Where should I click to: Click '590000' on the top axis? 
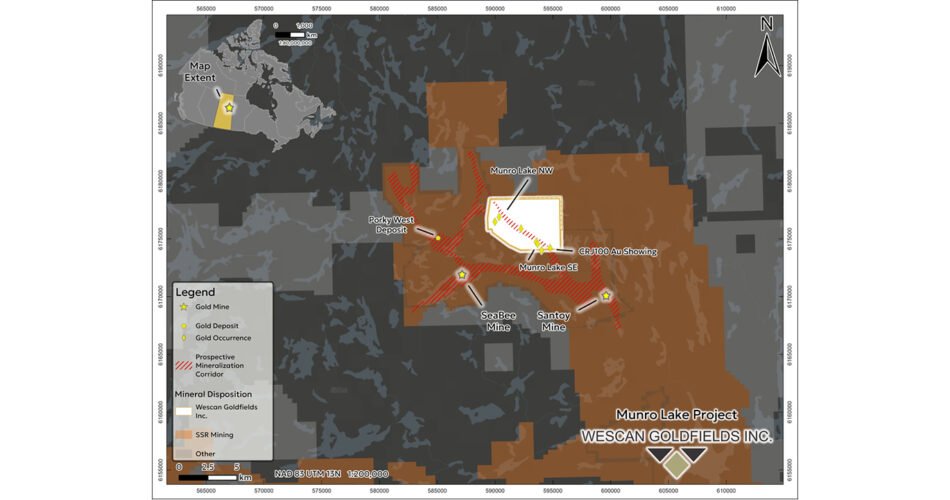495,8
